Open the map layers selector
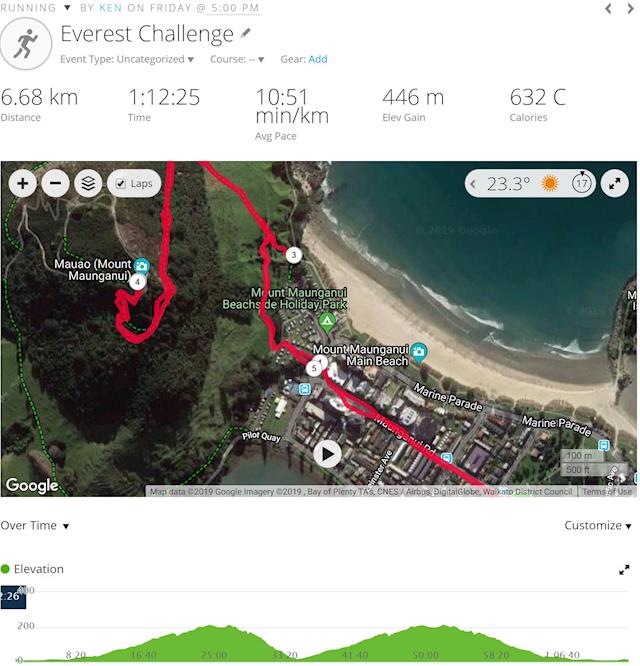 click(88, 183)
